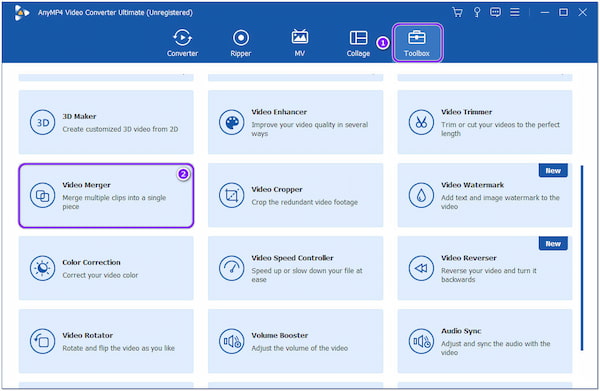Open the Video Rotator title
This screenshot has height=391, width=600.
coord(88,335)
